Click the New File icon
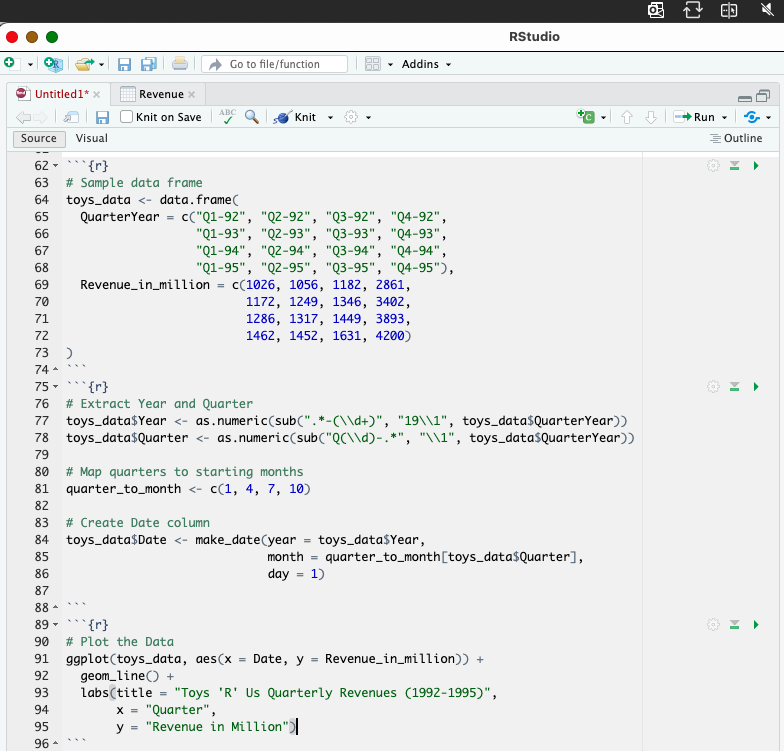 click(x=12, y=64)
